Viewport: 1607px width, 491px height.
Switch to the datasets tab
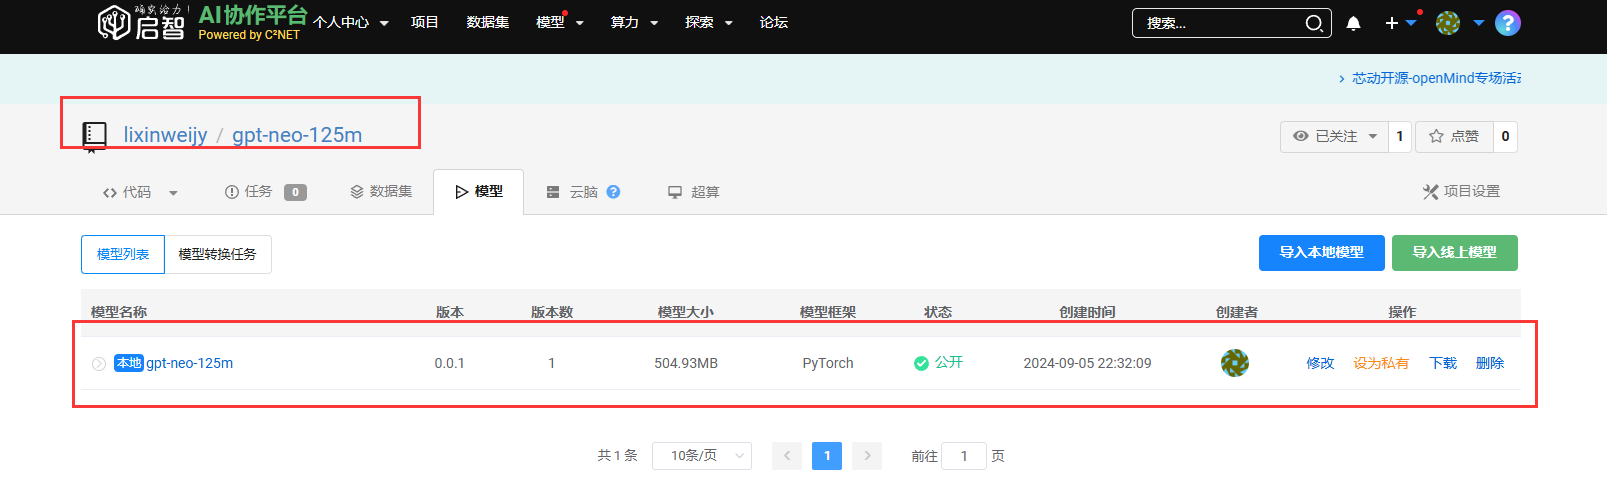coord(381,192)
